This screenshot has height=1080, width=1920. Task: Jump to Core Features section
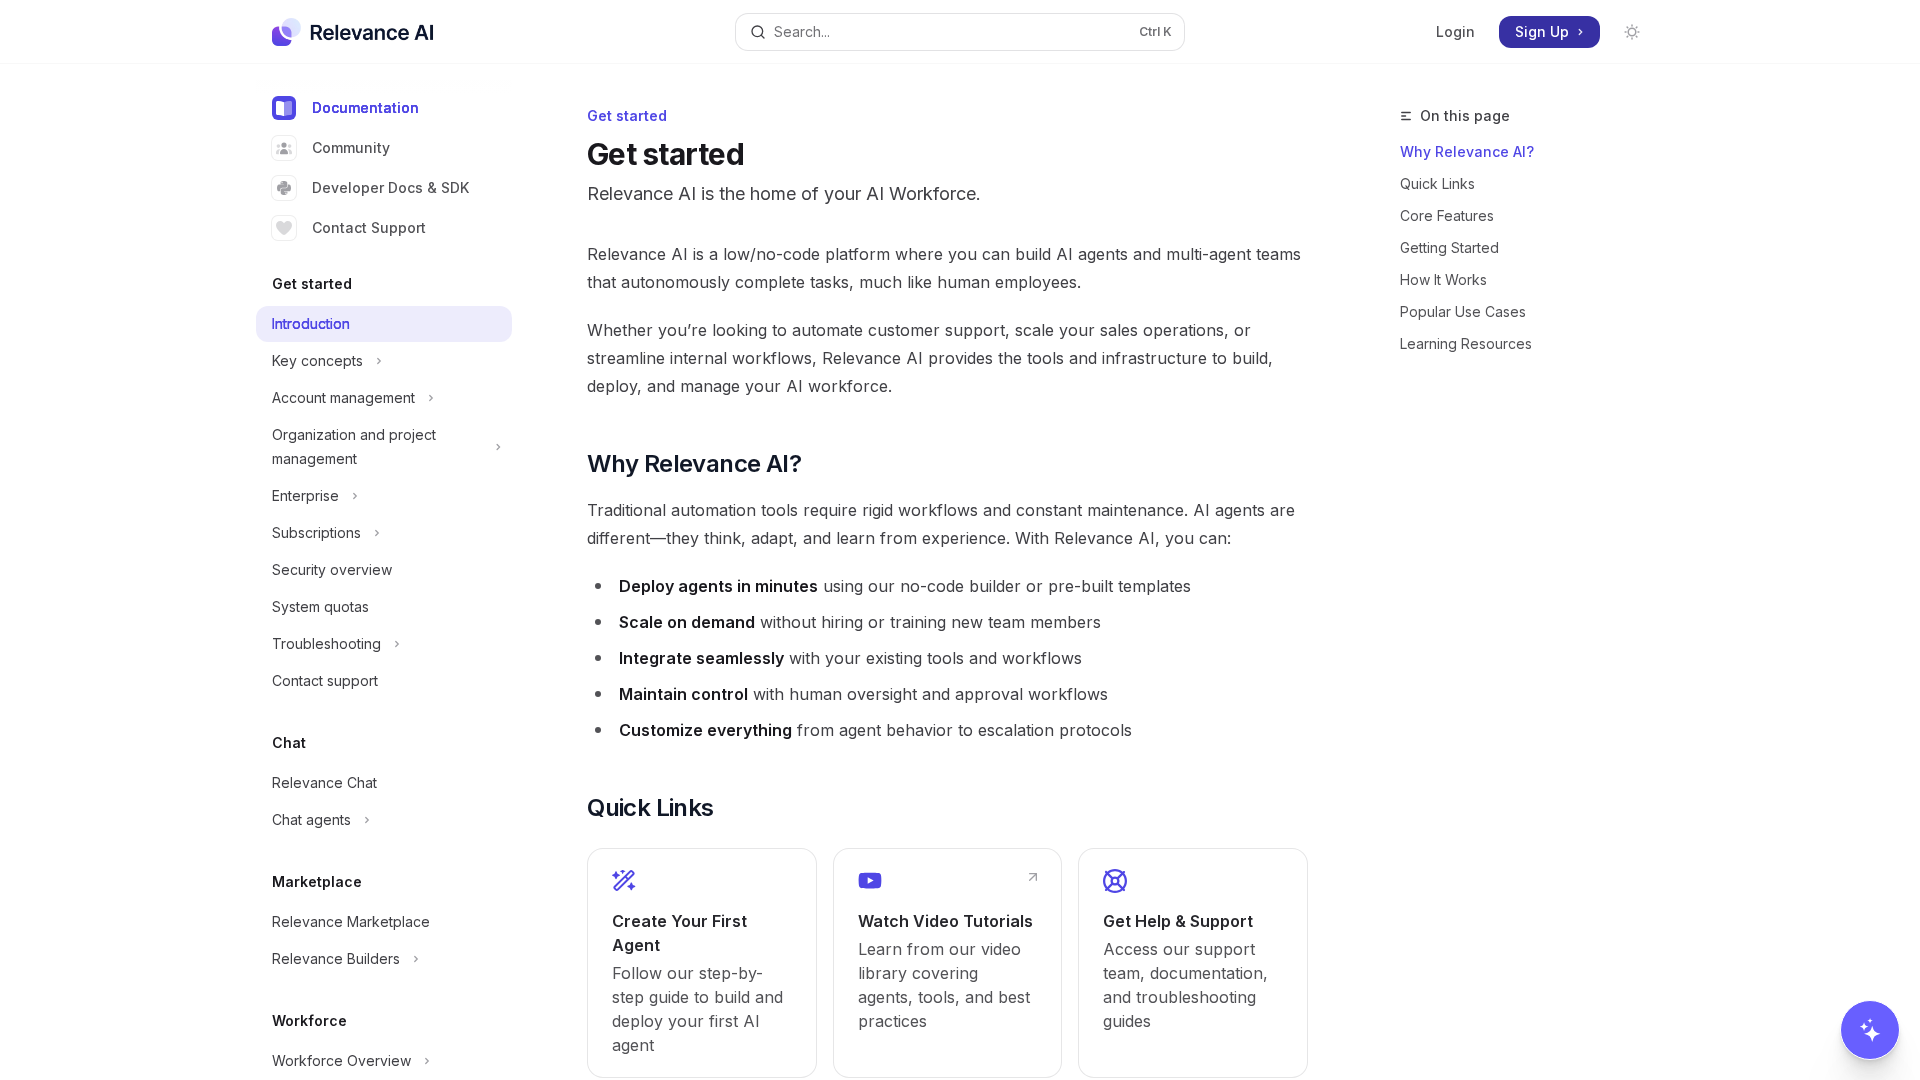coord(1446,216)
